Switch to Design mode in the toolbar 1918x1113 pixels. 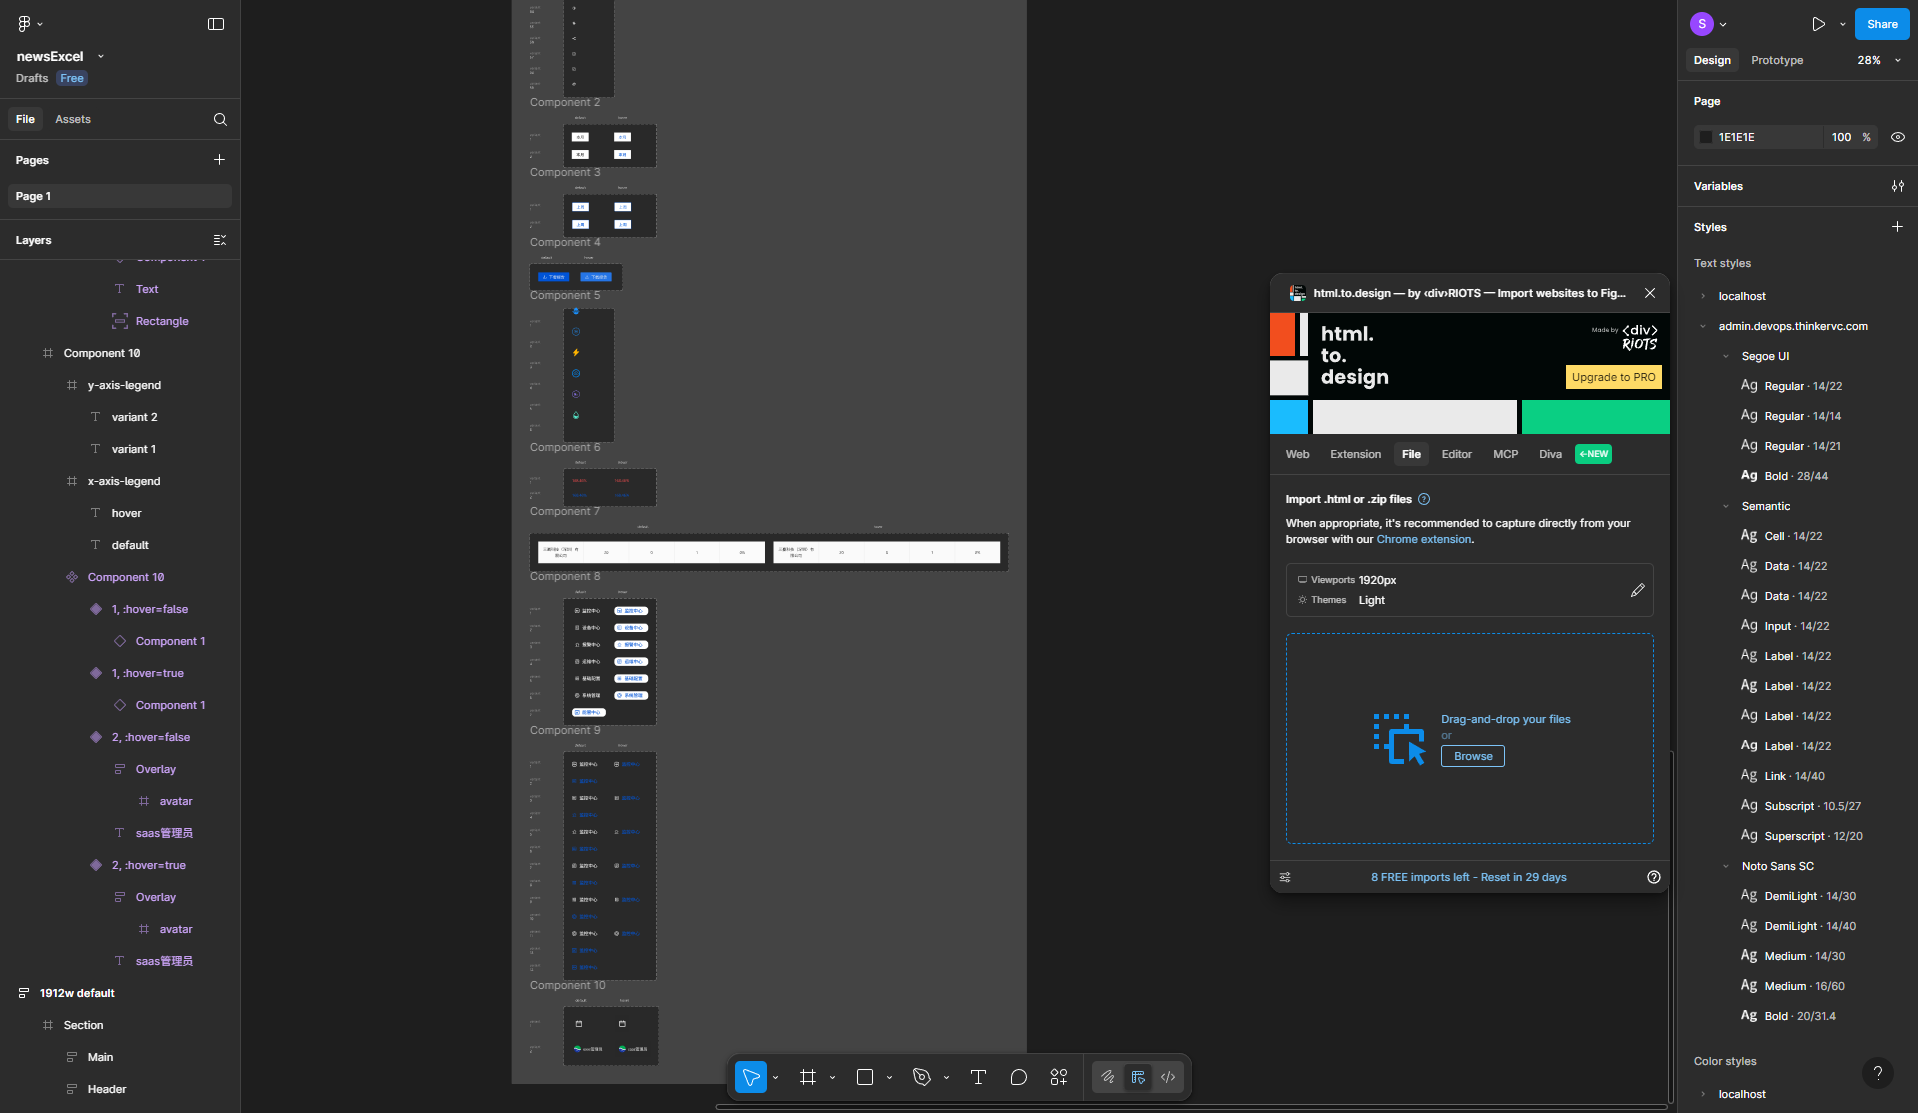pos(1138,1077)
